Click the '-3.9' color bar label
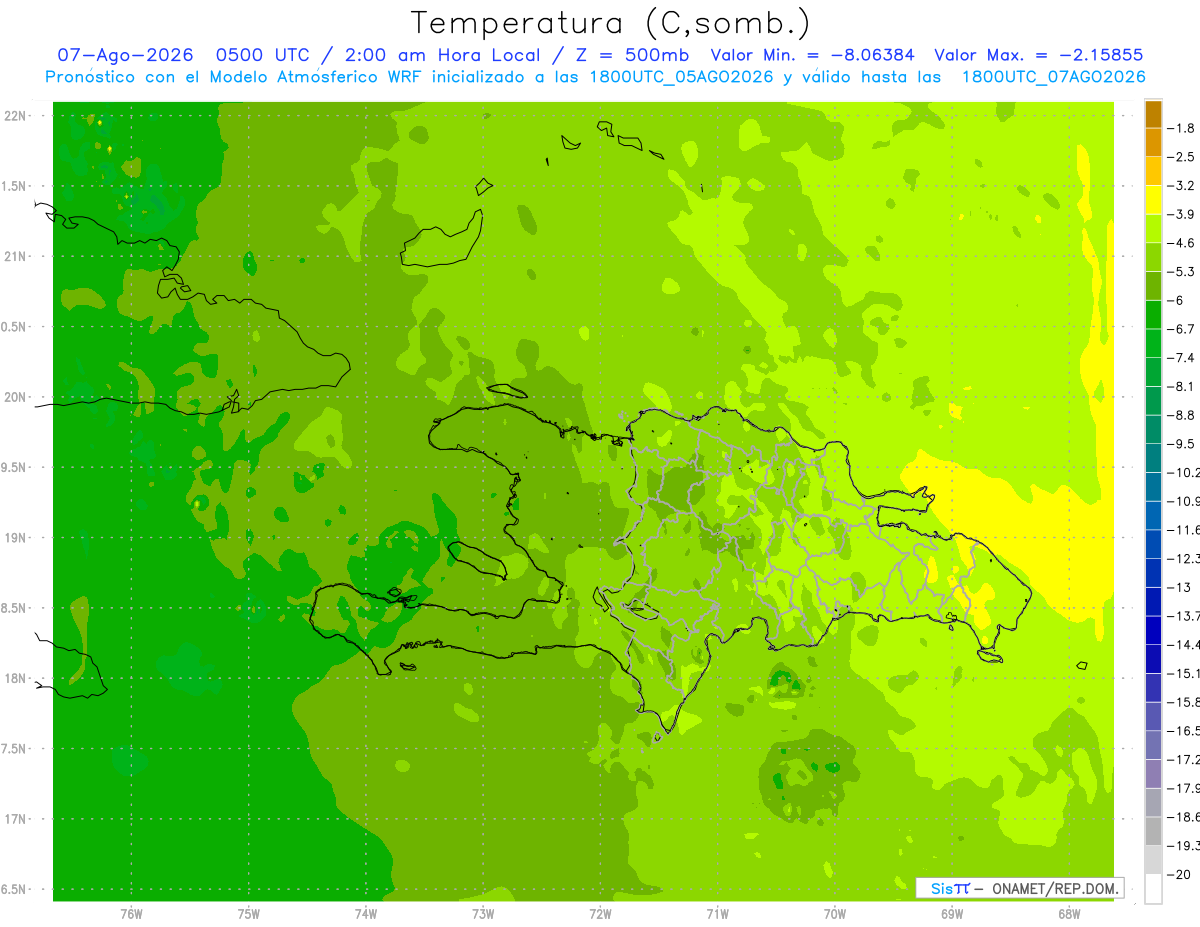 coord(1182,214)
